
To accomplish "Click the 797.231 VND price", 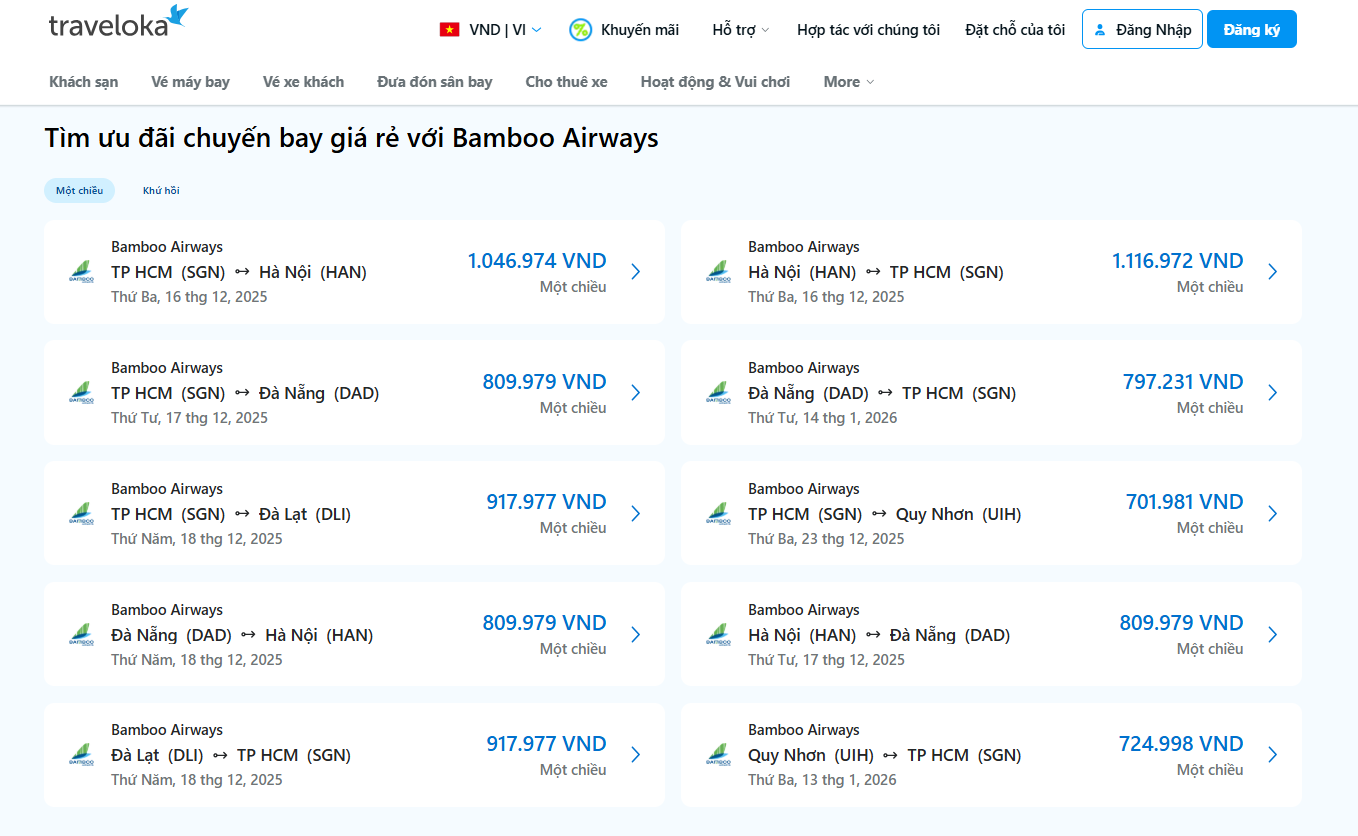I will click(1182, 382).
